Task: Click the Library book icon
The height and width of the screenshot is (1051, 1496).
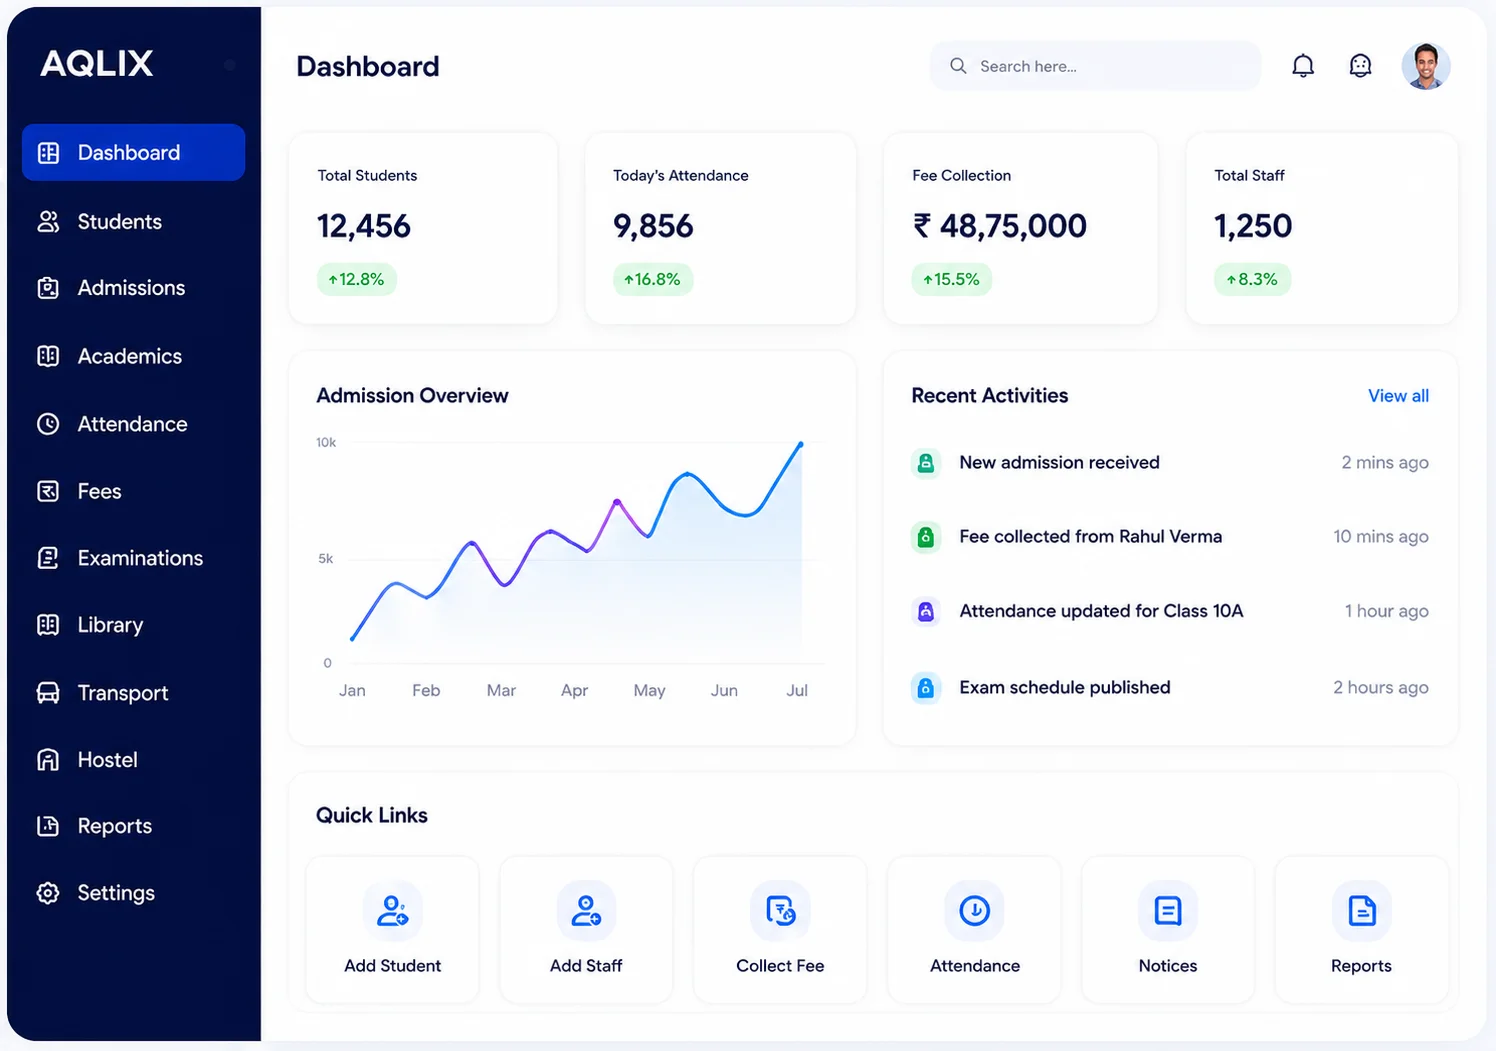Action: (x=48, y=625)
